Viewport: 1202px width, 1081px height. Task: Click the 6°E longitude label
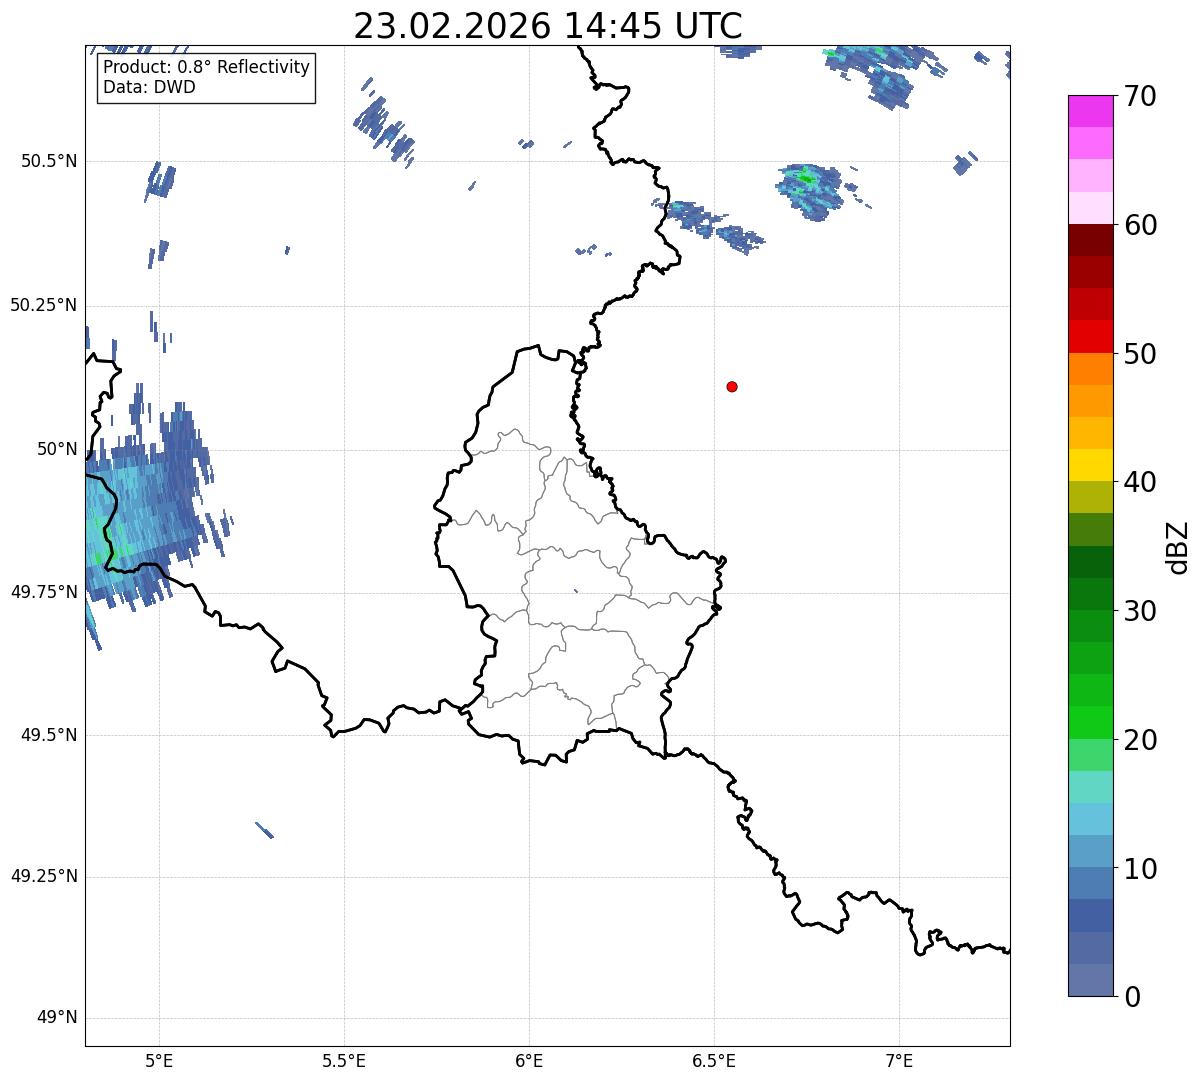coord(529,1061)
